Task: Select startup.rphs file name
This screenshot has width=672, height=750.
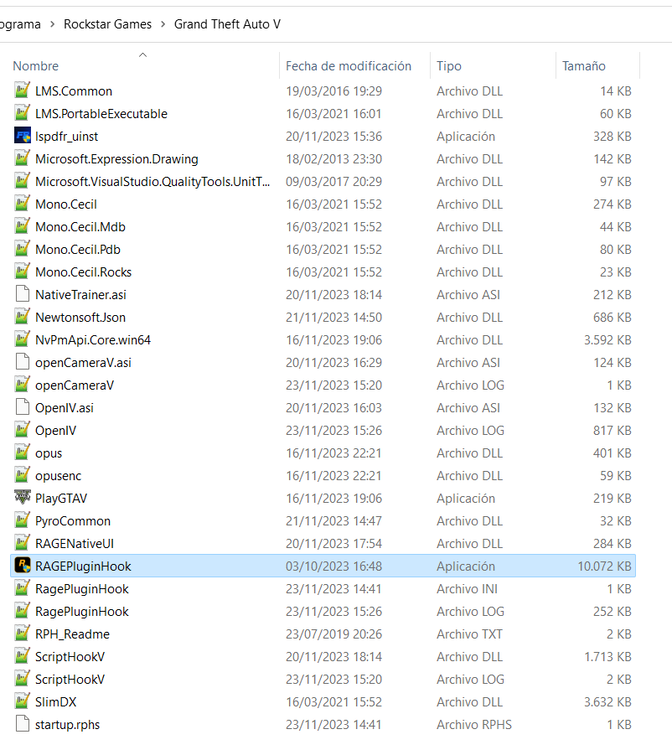Action: (67, 725)
